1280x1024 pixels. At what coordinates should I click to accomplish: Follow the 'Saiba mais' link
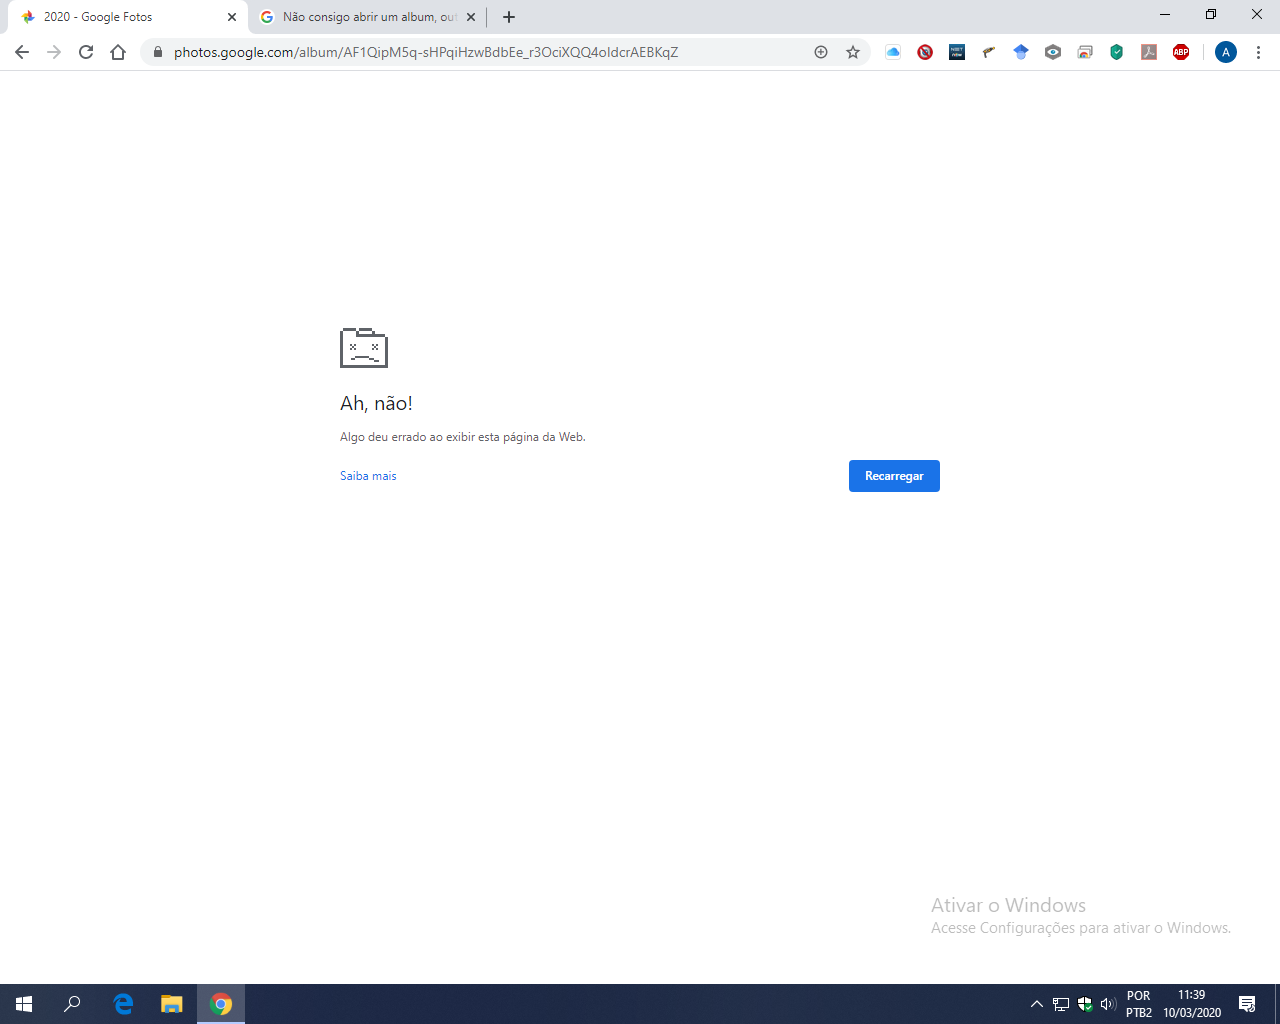click(x=368, y=476)
